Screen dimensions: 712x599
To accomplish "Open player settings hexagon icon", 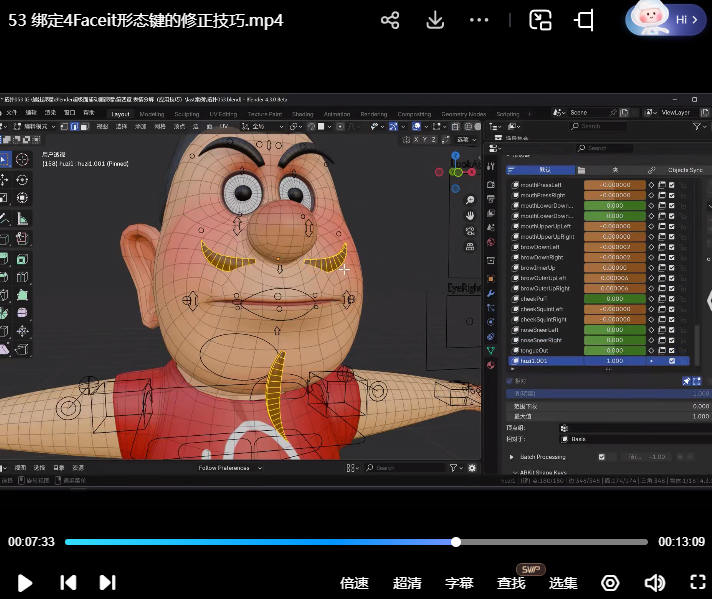I will point(610,582).
